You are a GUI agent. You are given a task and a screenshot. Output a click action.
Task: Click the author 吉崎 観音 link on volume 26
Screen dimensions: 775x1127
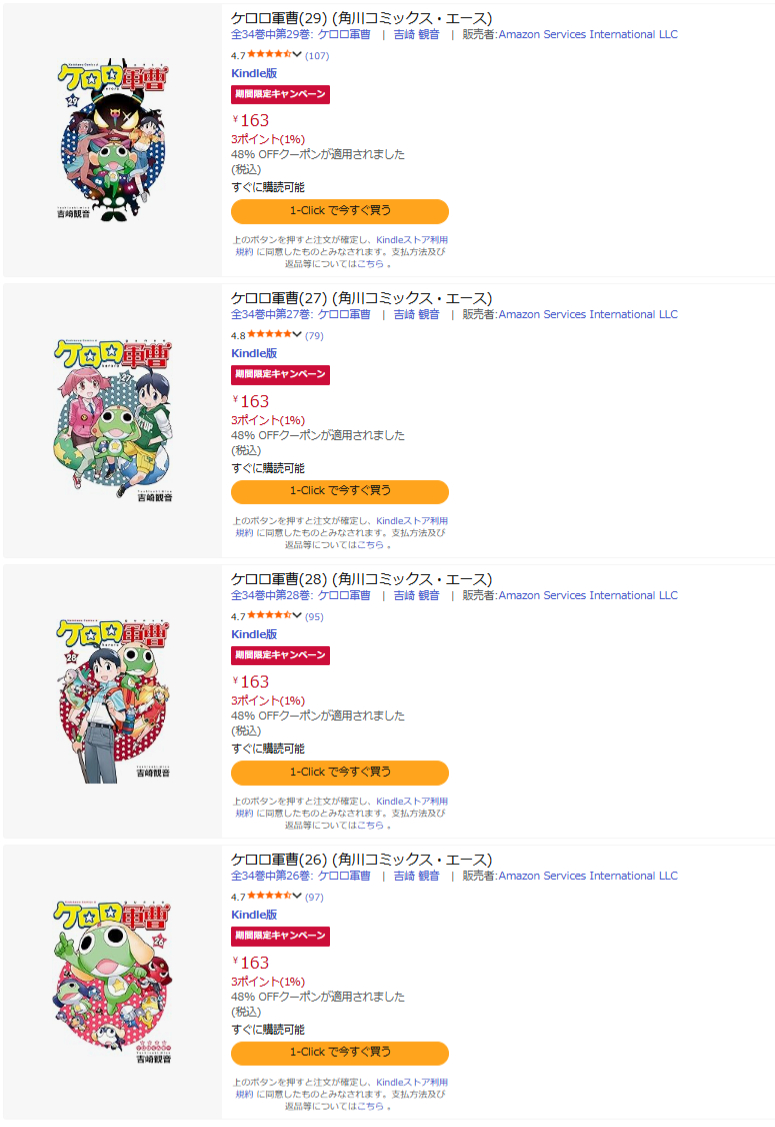pyautogui.click(x=416, y=875)
